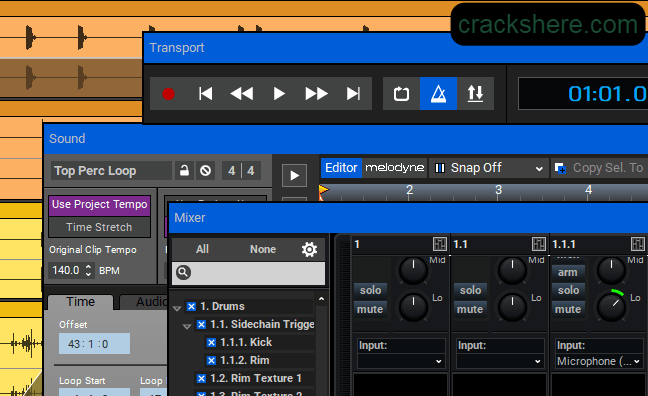Toggle Use Project Tempo

(100, 205)
